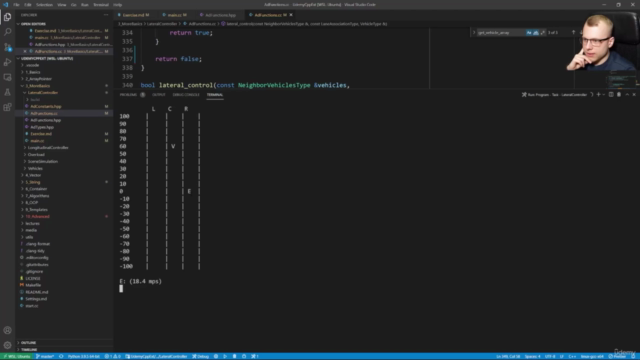The height and width of the screenshot is (360, 640).
Task: Click the Ln/Col cursor position status item
Action: [508, 356]
